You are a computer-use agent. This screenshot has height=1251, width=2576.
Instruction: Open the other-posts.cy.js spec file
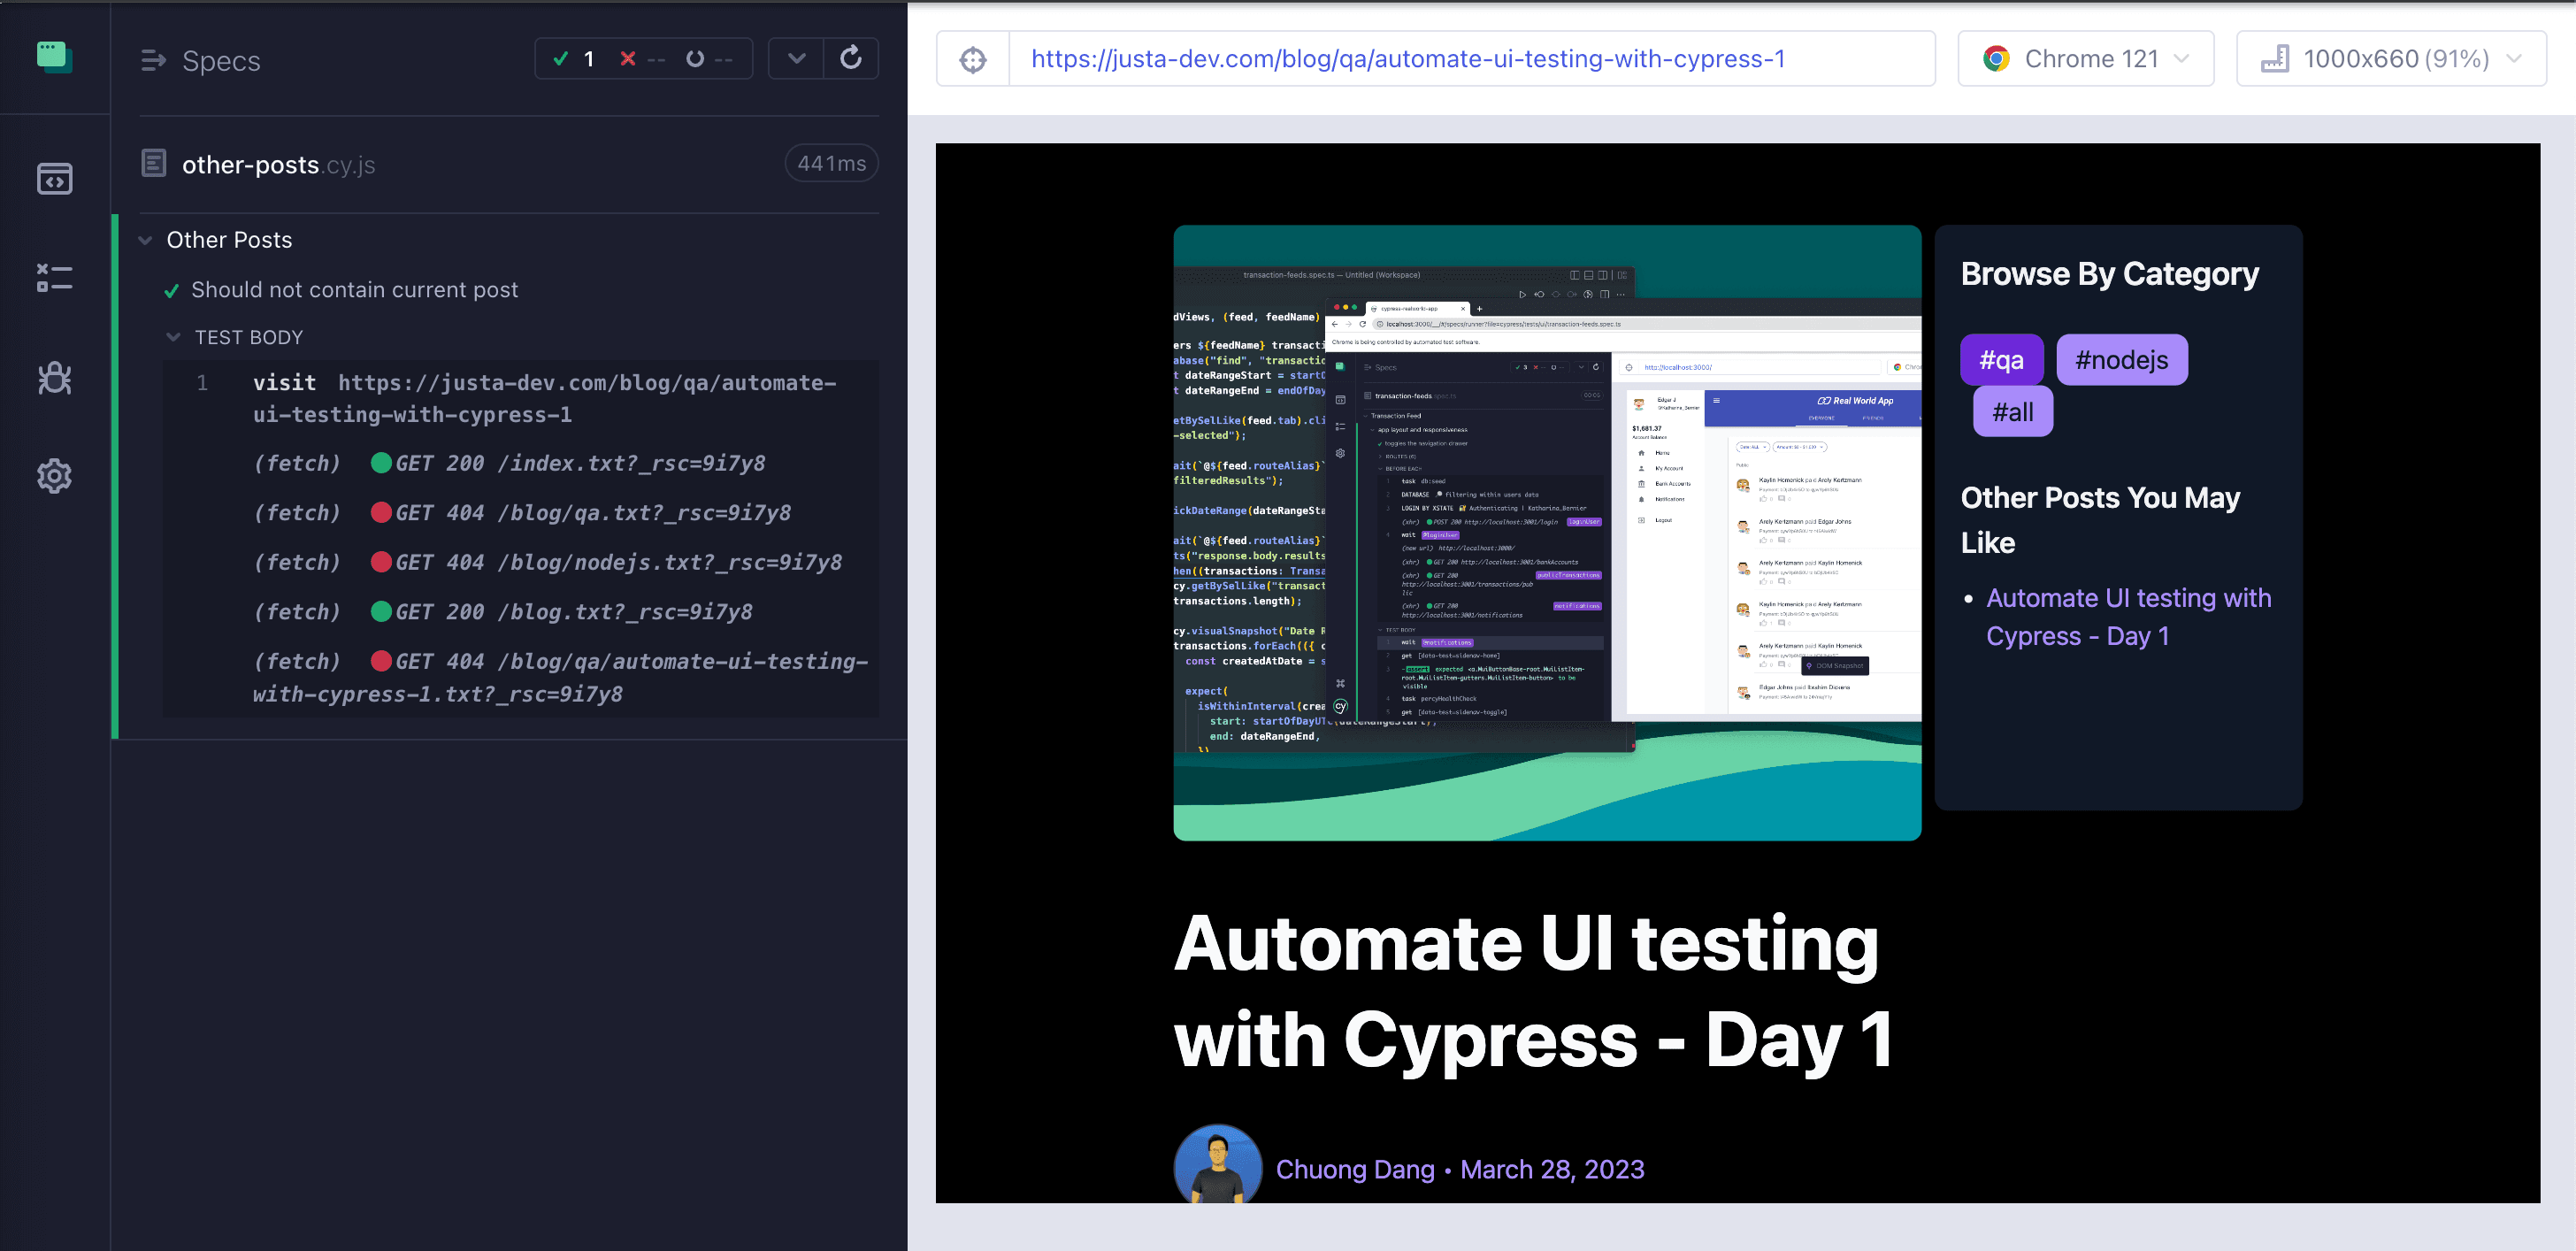pyautogui.click(x=278, y=165)
